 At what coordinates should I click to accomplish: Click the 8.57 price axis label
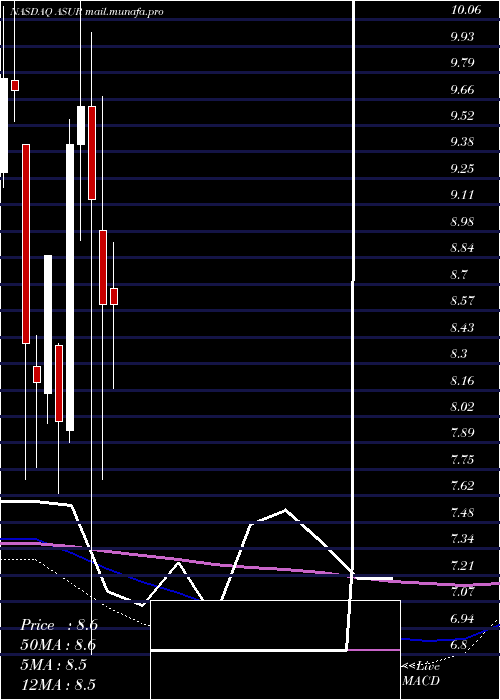(462, 300)
